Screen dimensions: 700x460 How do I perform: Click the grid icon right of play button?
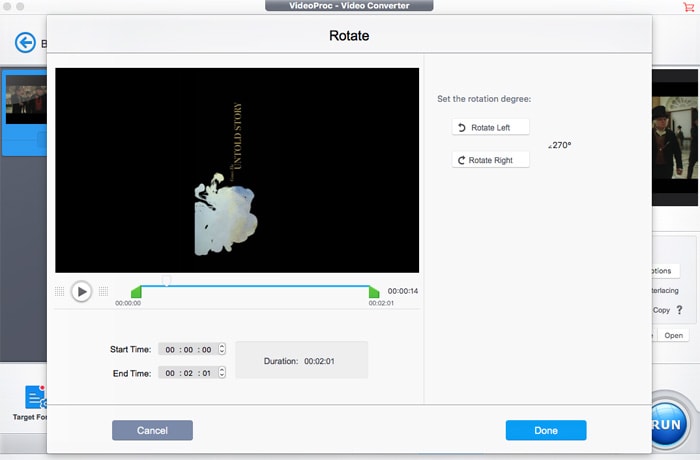[x=103, y=292]
